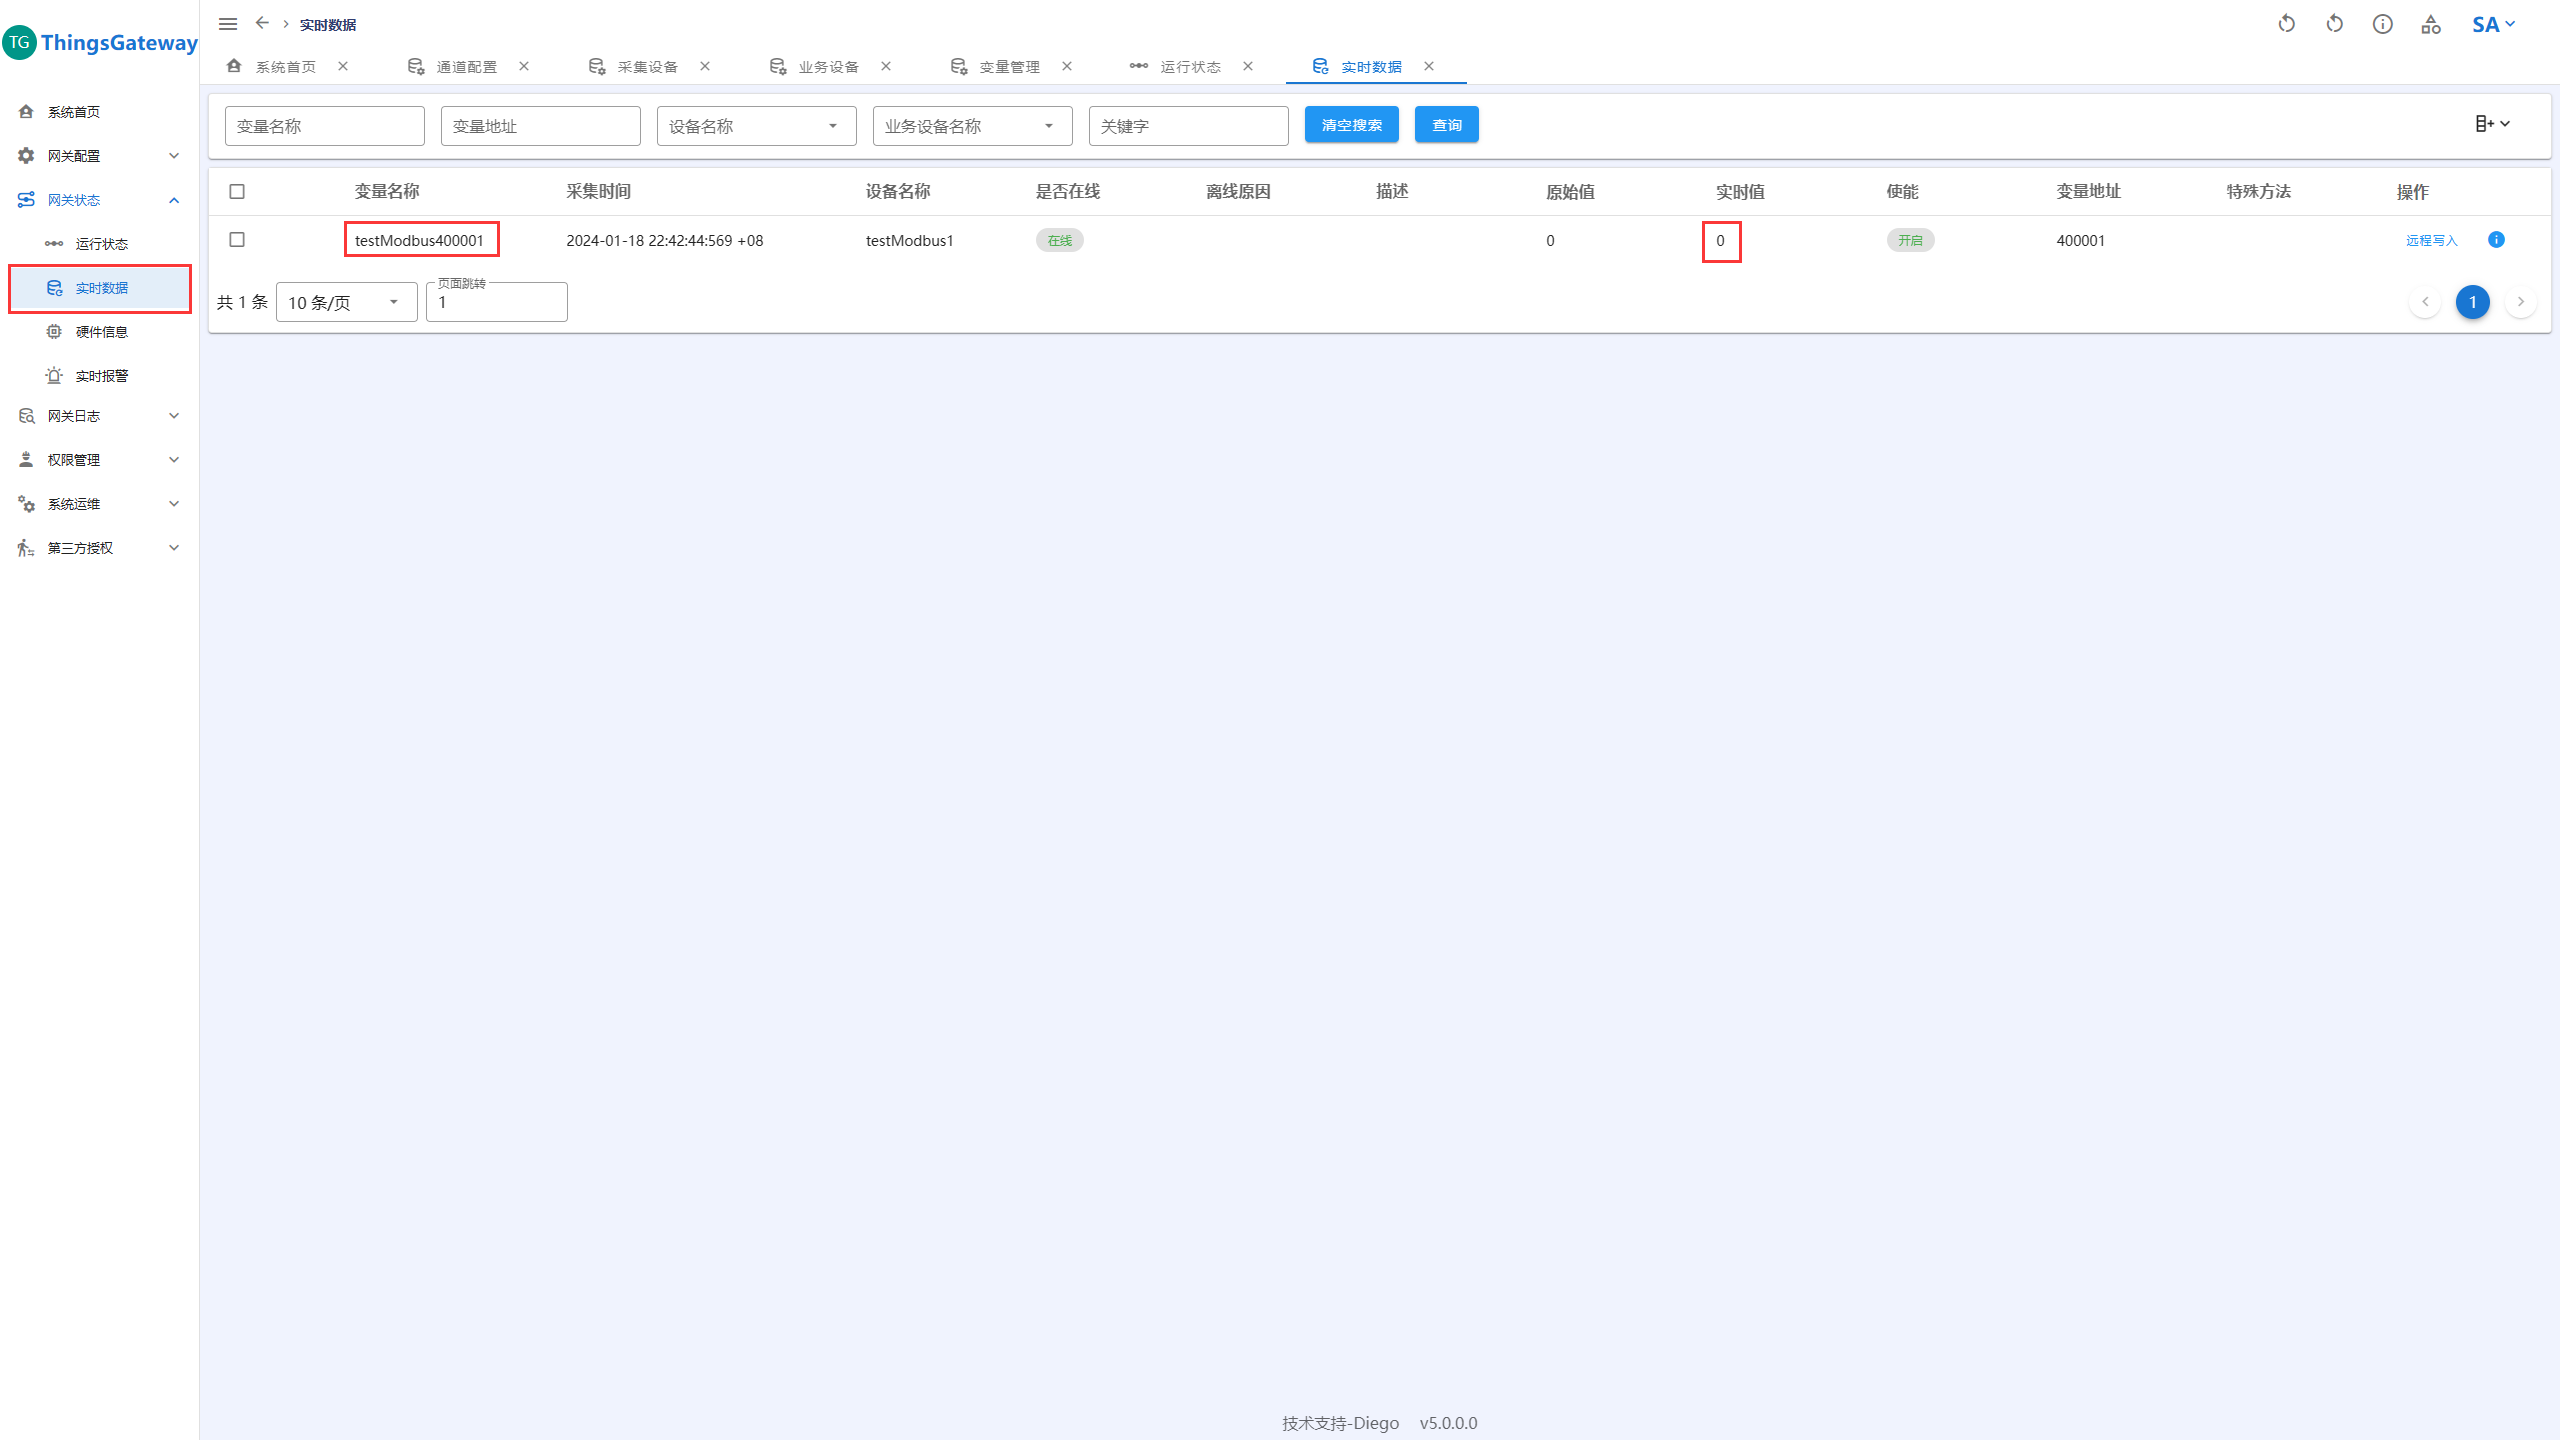Click the back arrow icon
The image size is (2560, 1440).
262,23
